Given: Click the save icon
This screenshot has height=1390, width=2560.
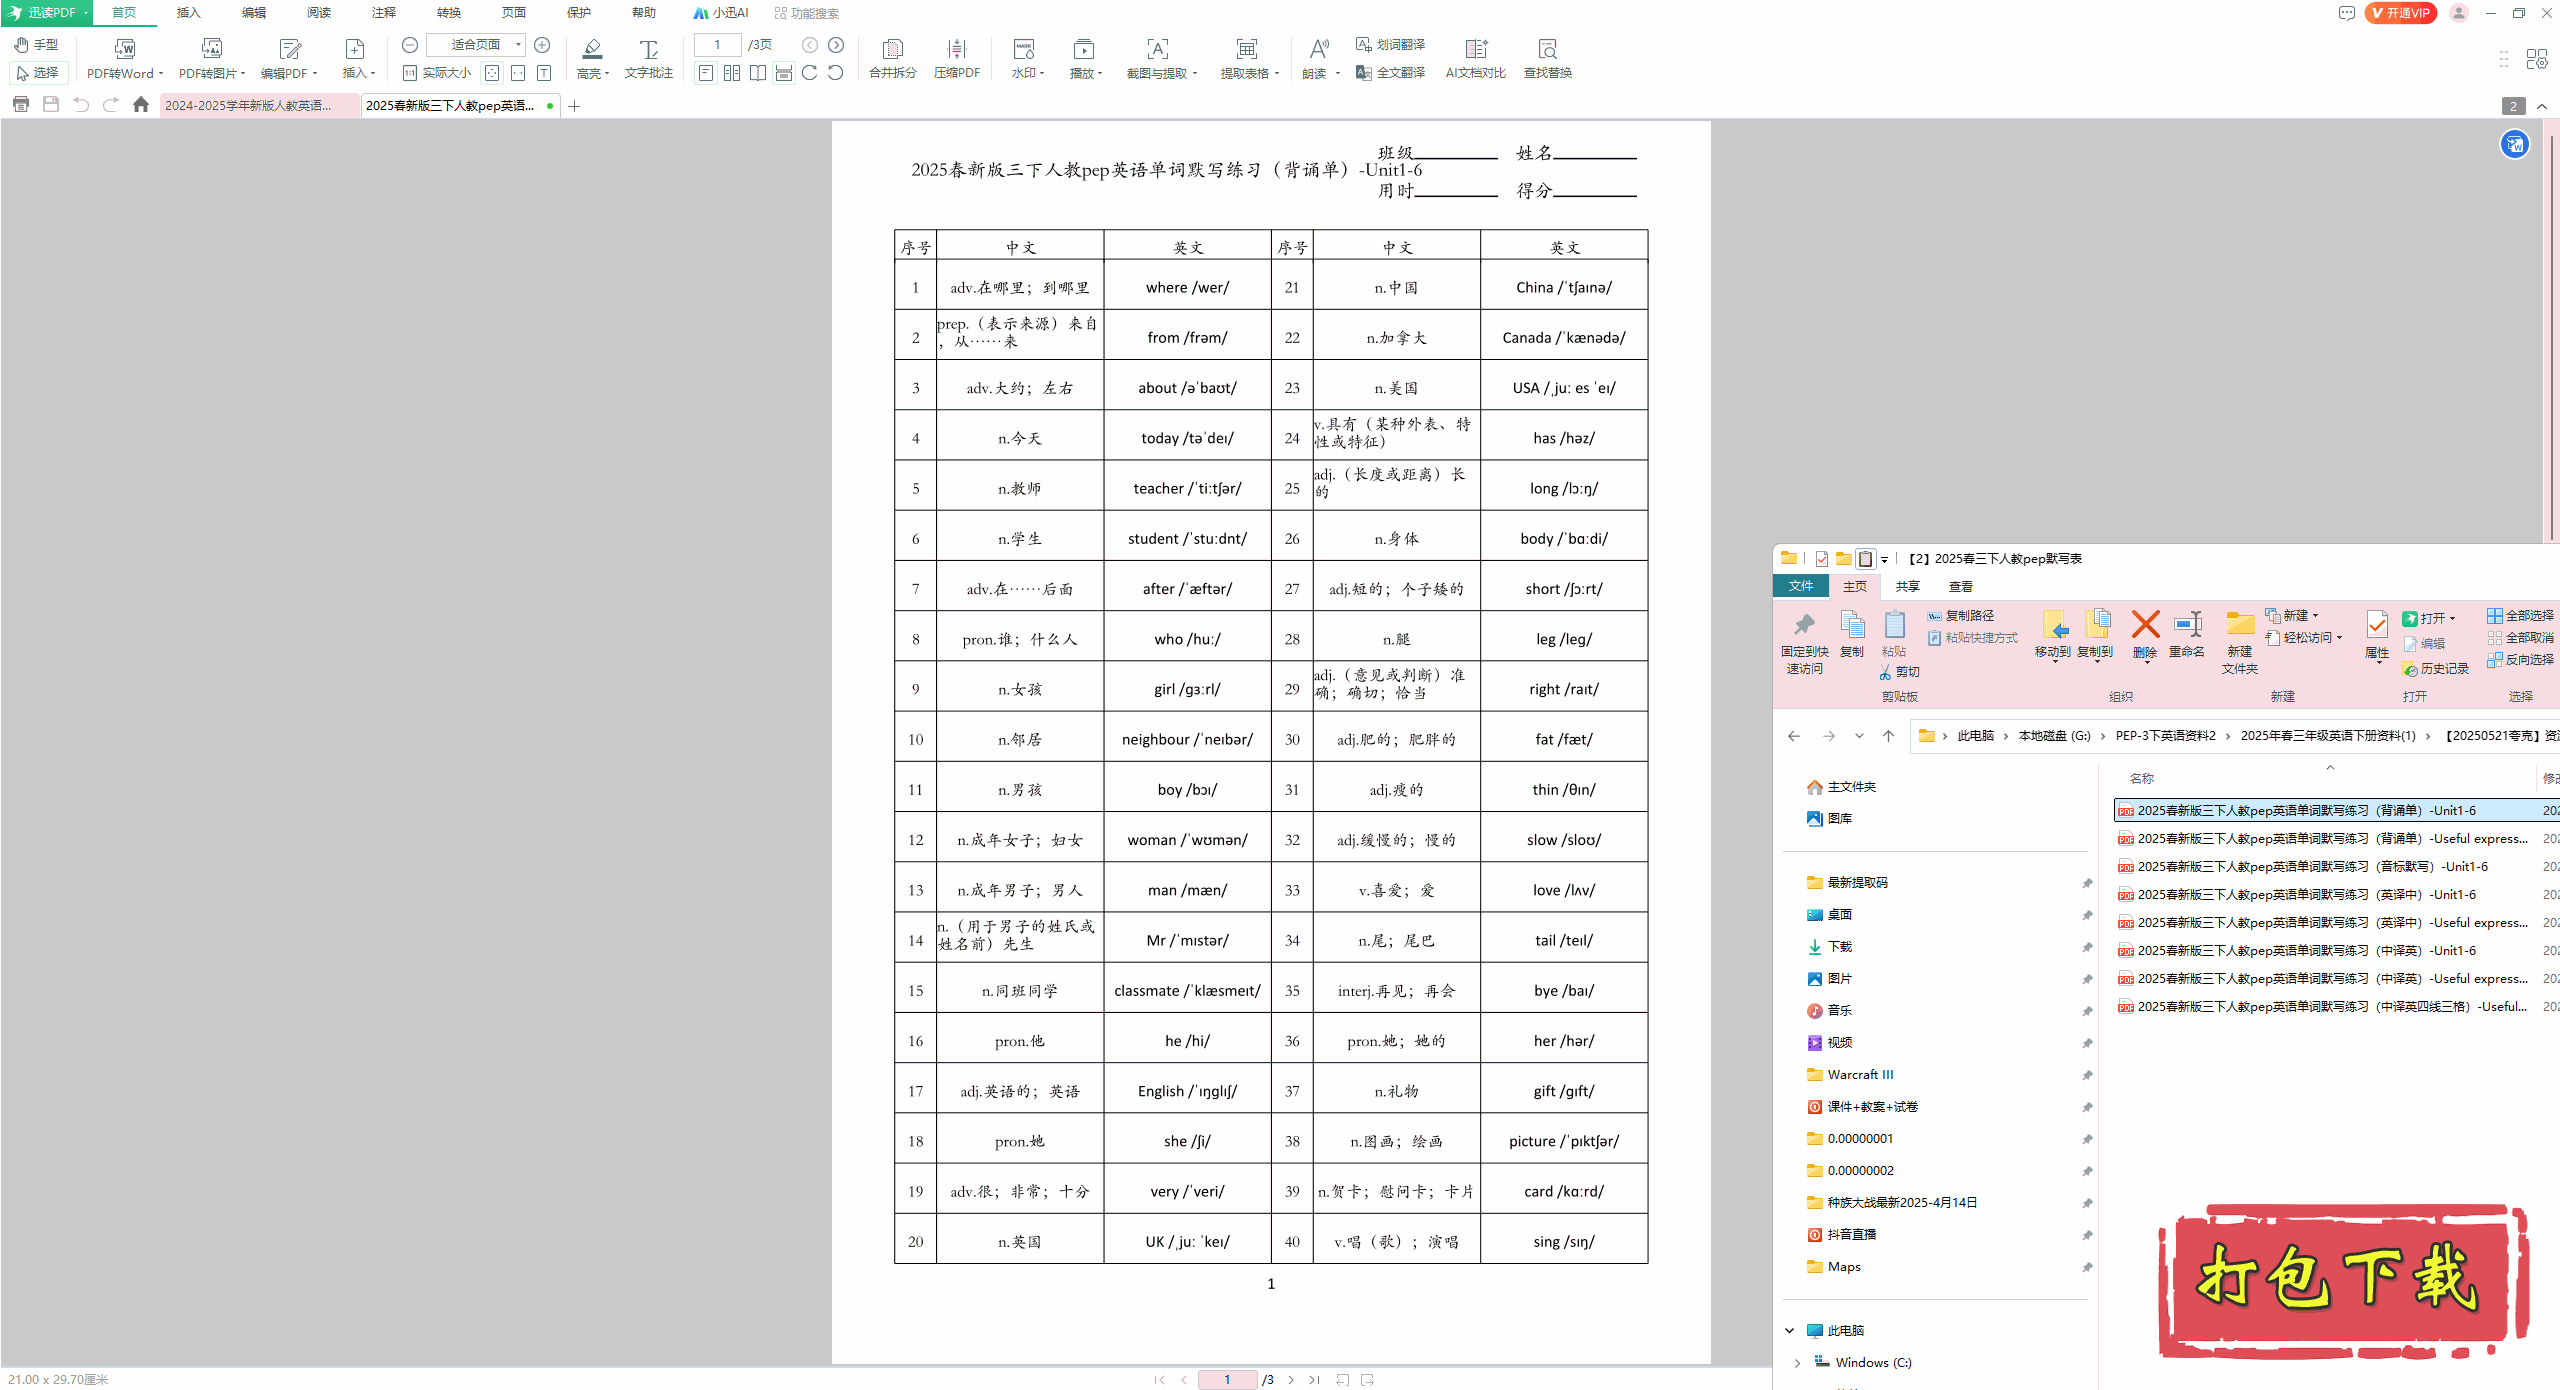Looking at the screenshot, I should click(x=51, y=105).
